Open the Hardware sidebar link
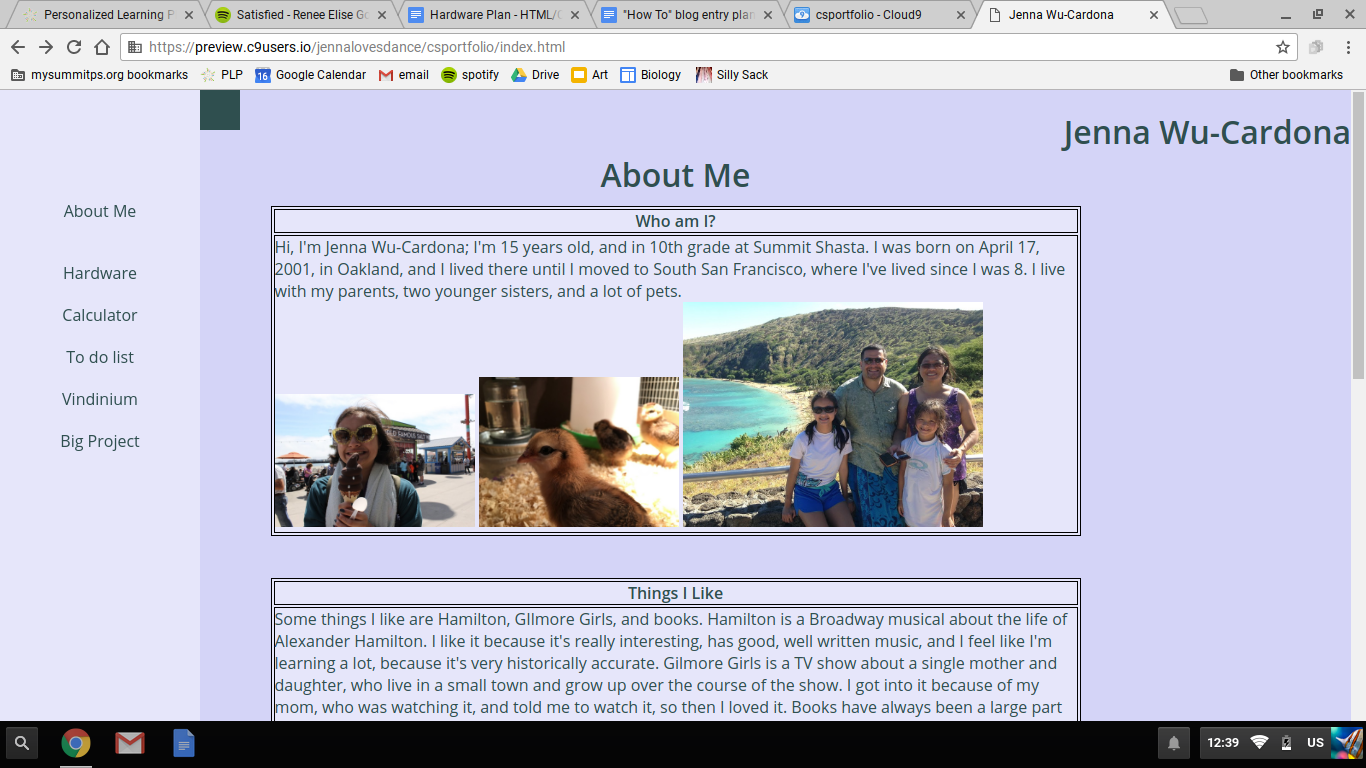 (100, 273)
